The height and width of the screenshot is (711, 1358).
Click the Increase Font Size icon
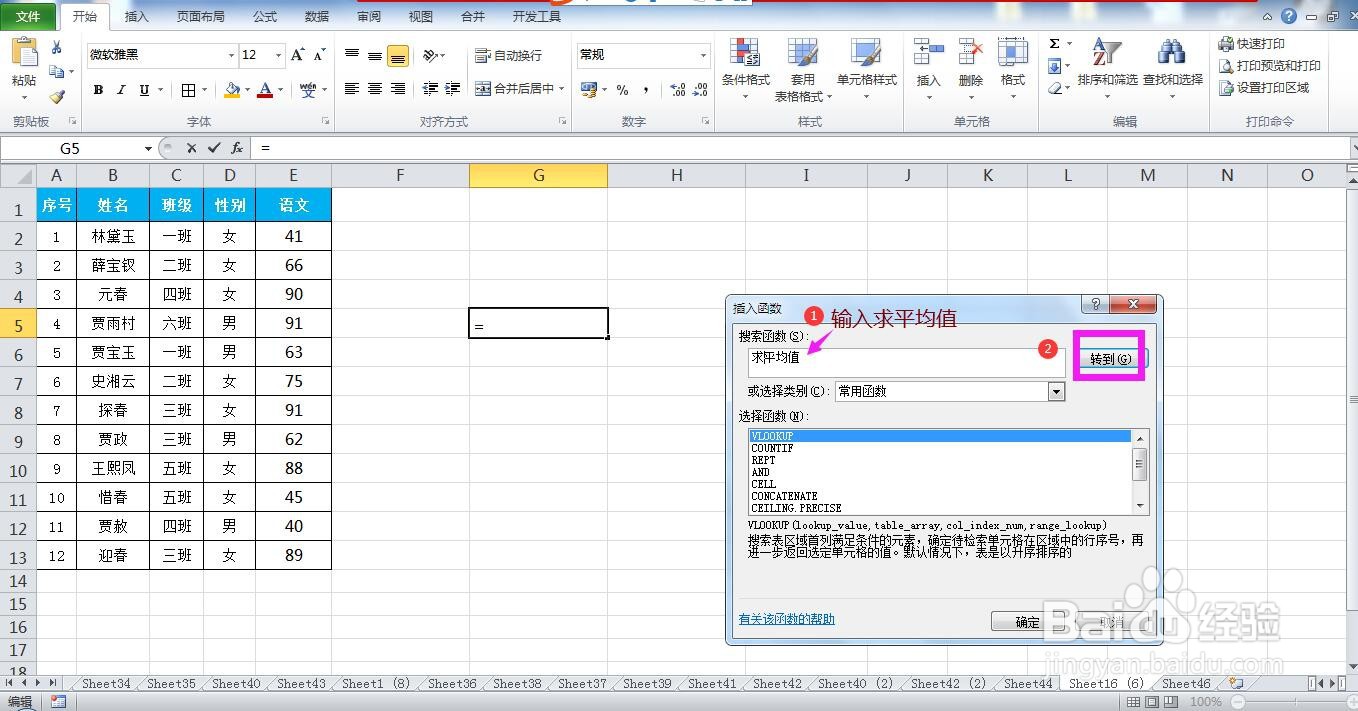pos(298,55)
